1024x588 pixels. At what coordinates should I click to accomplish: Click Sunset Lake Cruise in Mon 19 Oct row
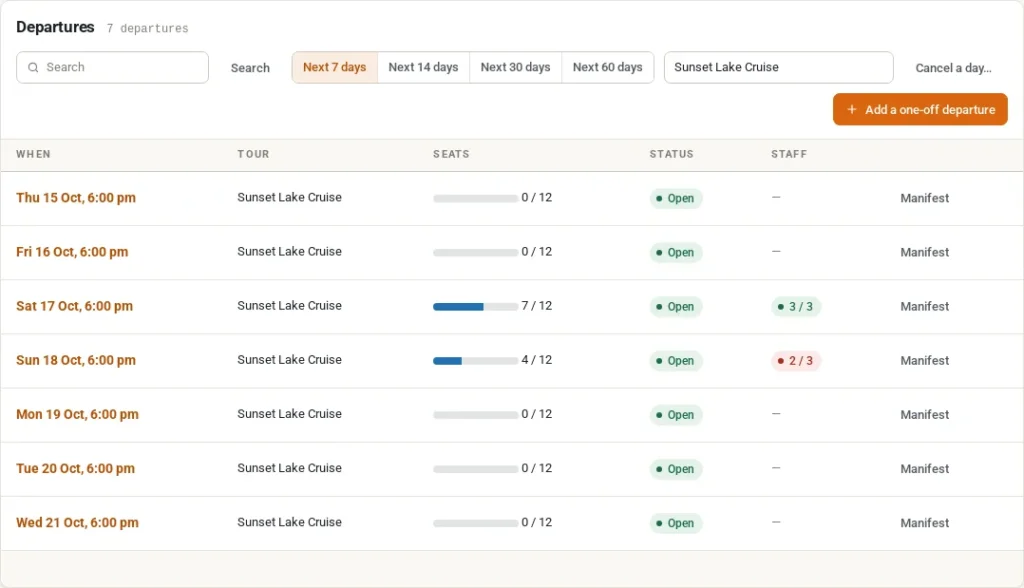tap(289, 414)
